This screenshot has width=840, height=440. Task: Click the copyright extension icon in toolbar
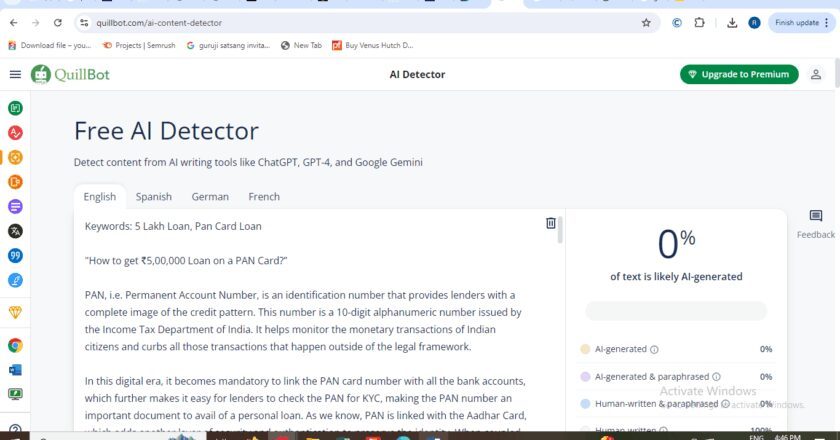[x=677, y=23]
